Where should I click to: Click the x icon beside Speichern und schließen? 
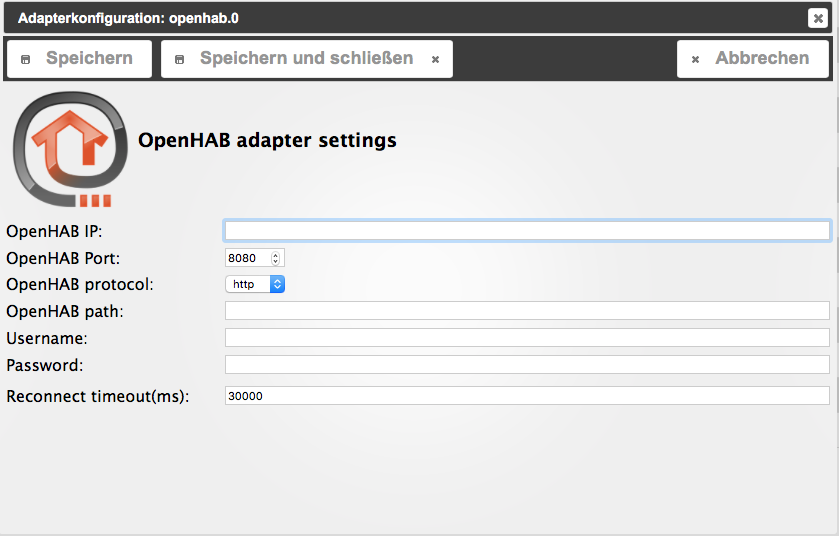tap(435, 60)
